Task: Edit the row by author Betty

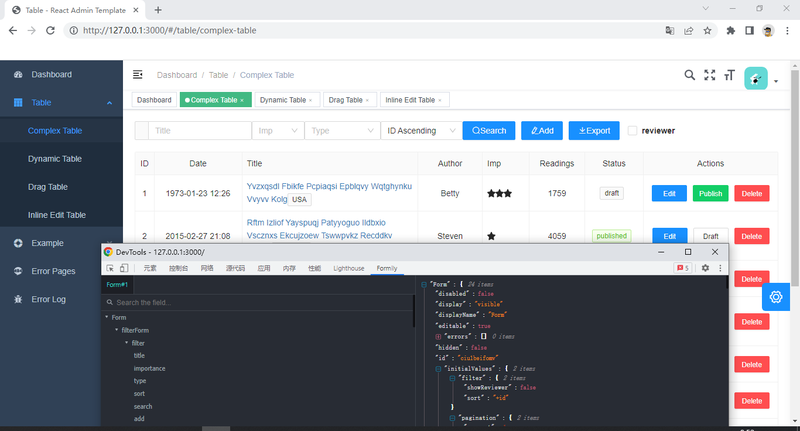Action: coord(669,193)
